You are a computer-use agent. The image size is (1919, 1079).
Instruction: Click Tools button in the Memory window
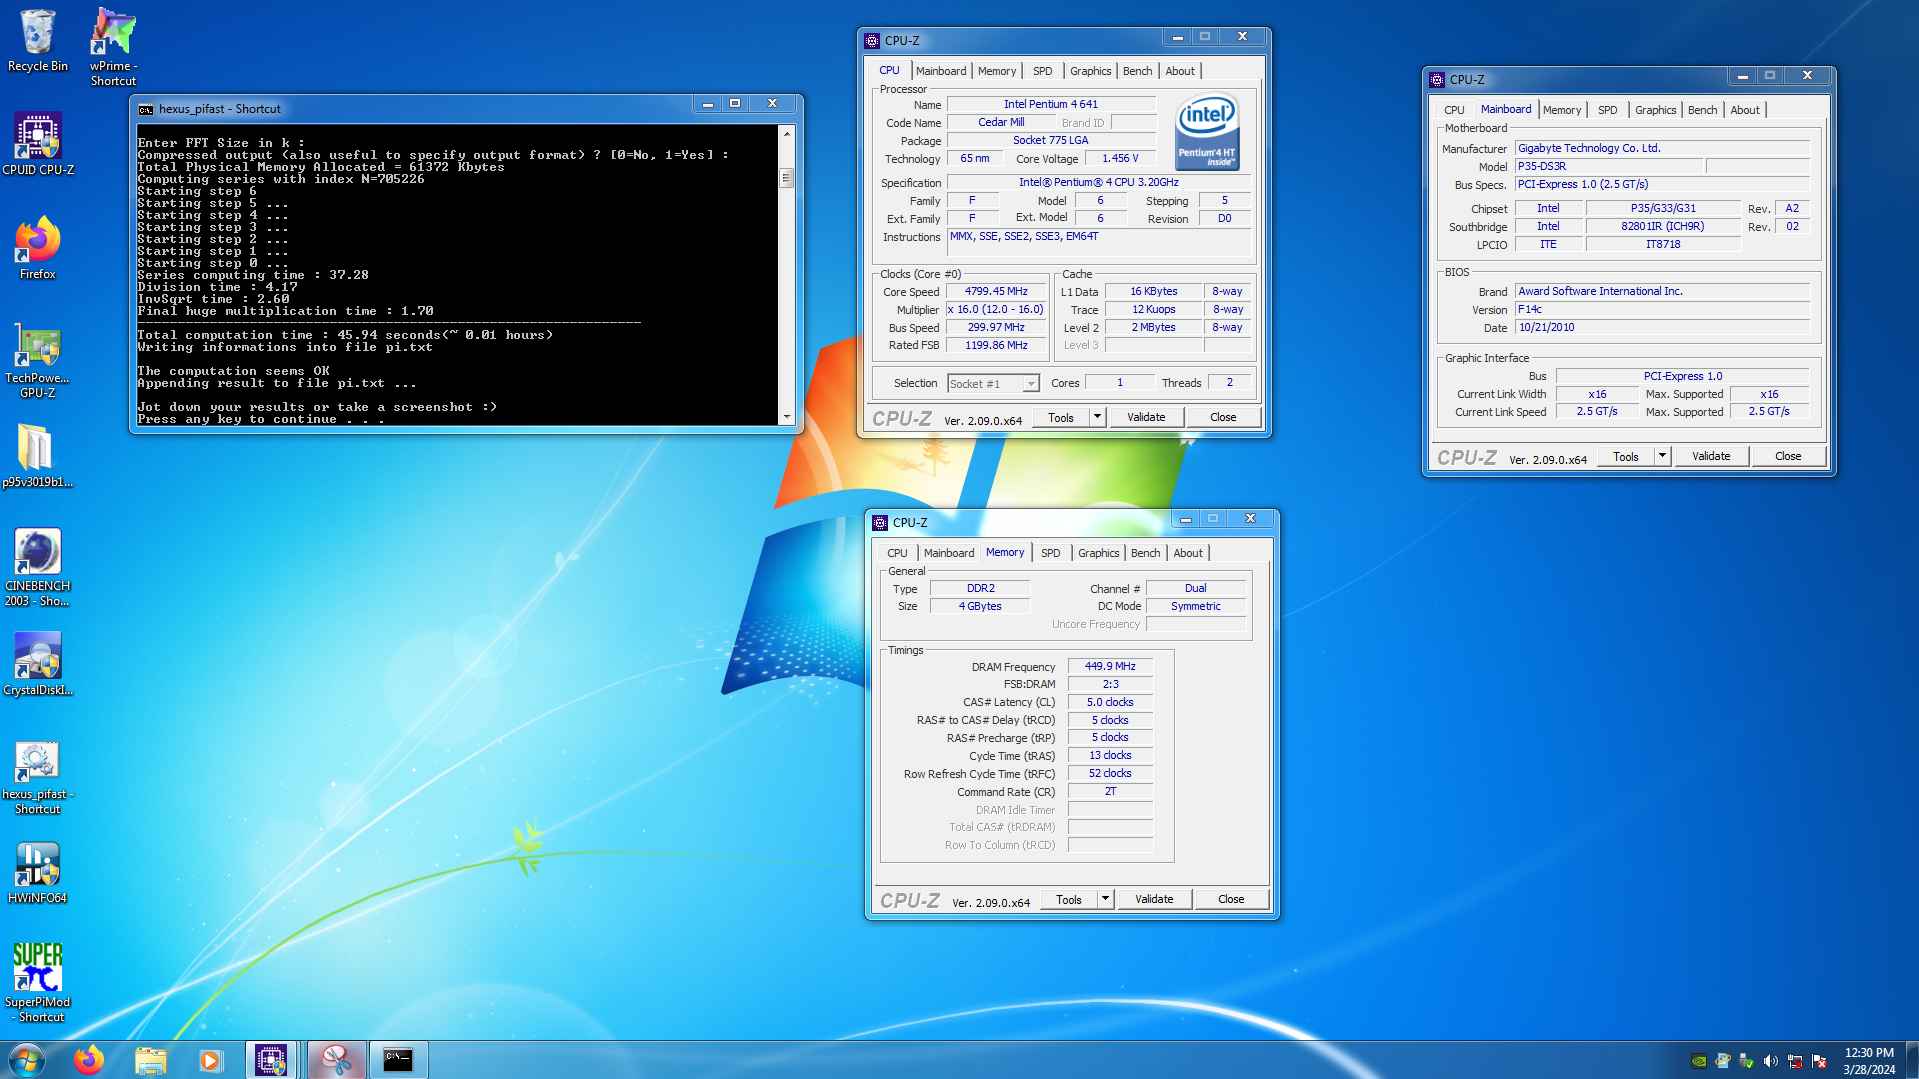click(x=1069, y=899)
